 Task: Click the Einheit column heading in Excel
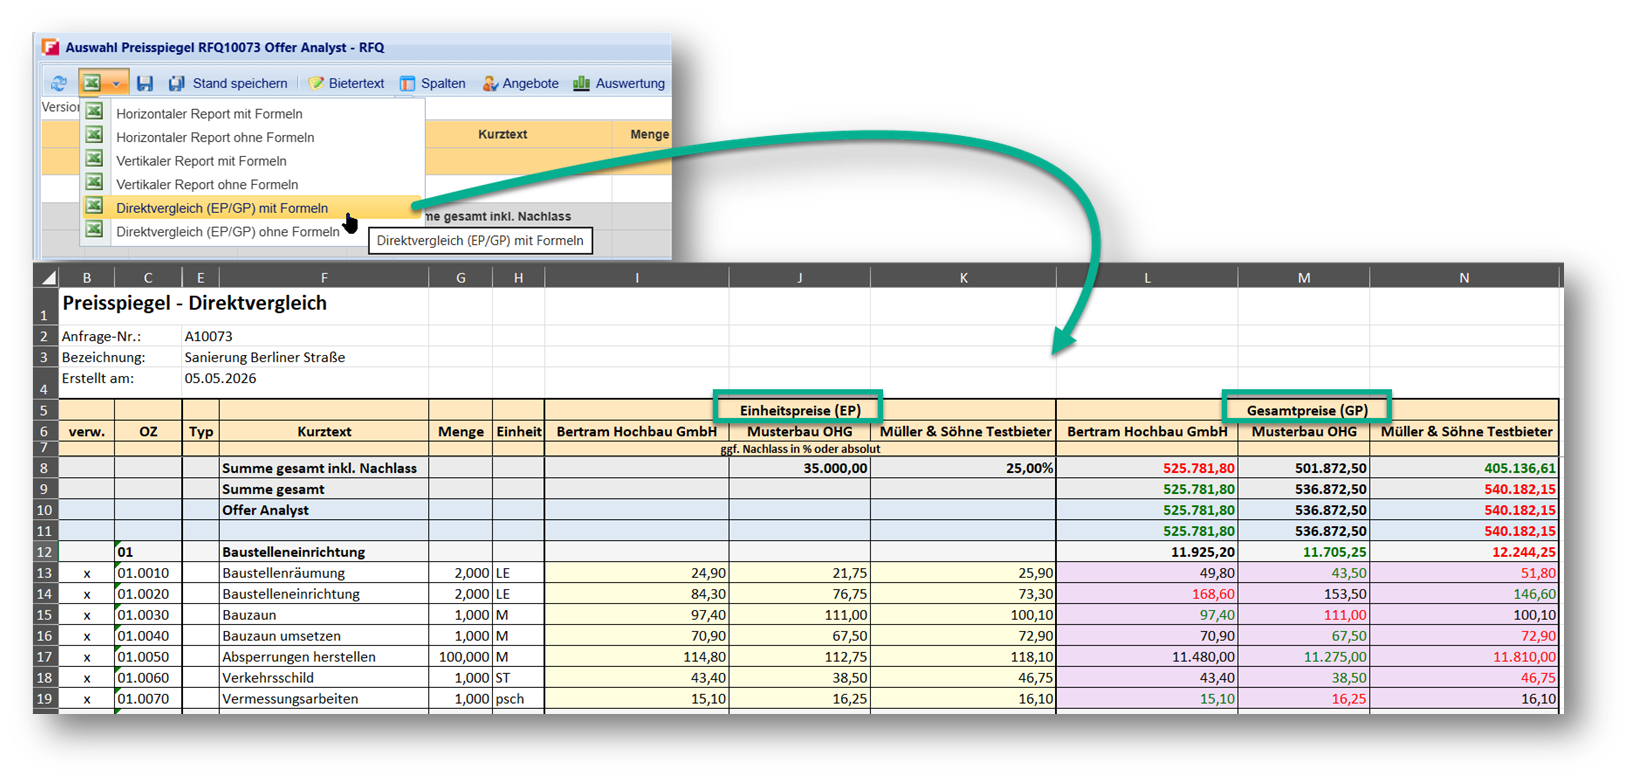518,432
